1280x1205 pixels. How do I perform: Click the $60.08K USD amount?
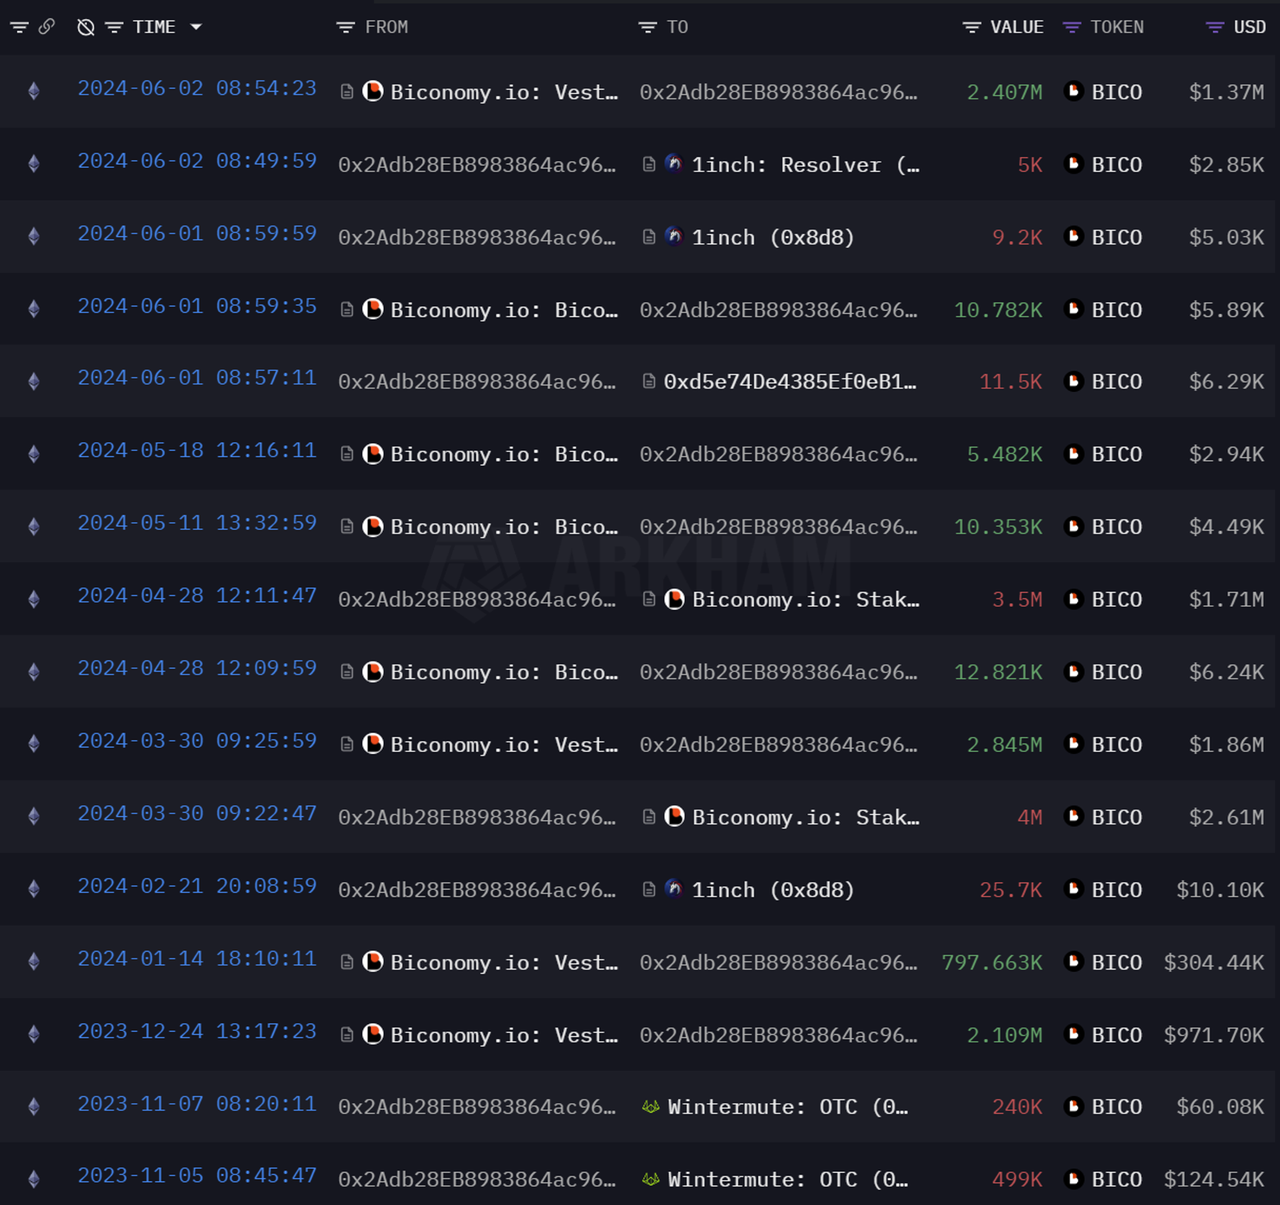1221,1107
